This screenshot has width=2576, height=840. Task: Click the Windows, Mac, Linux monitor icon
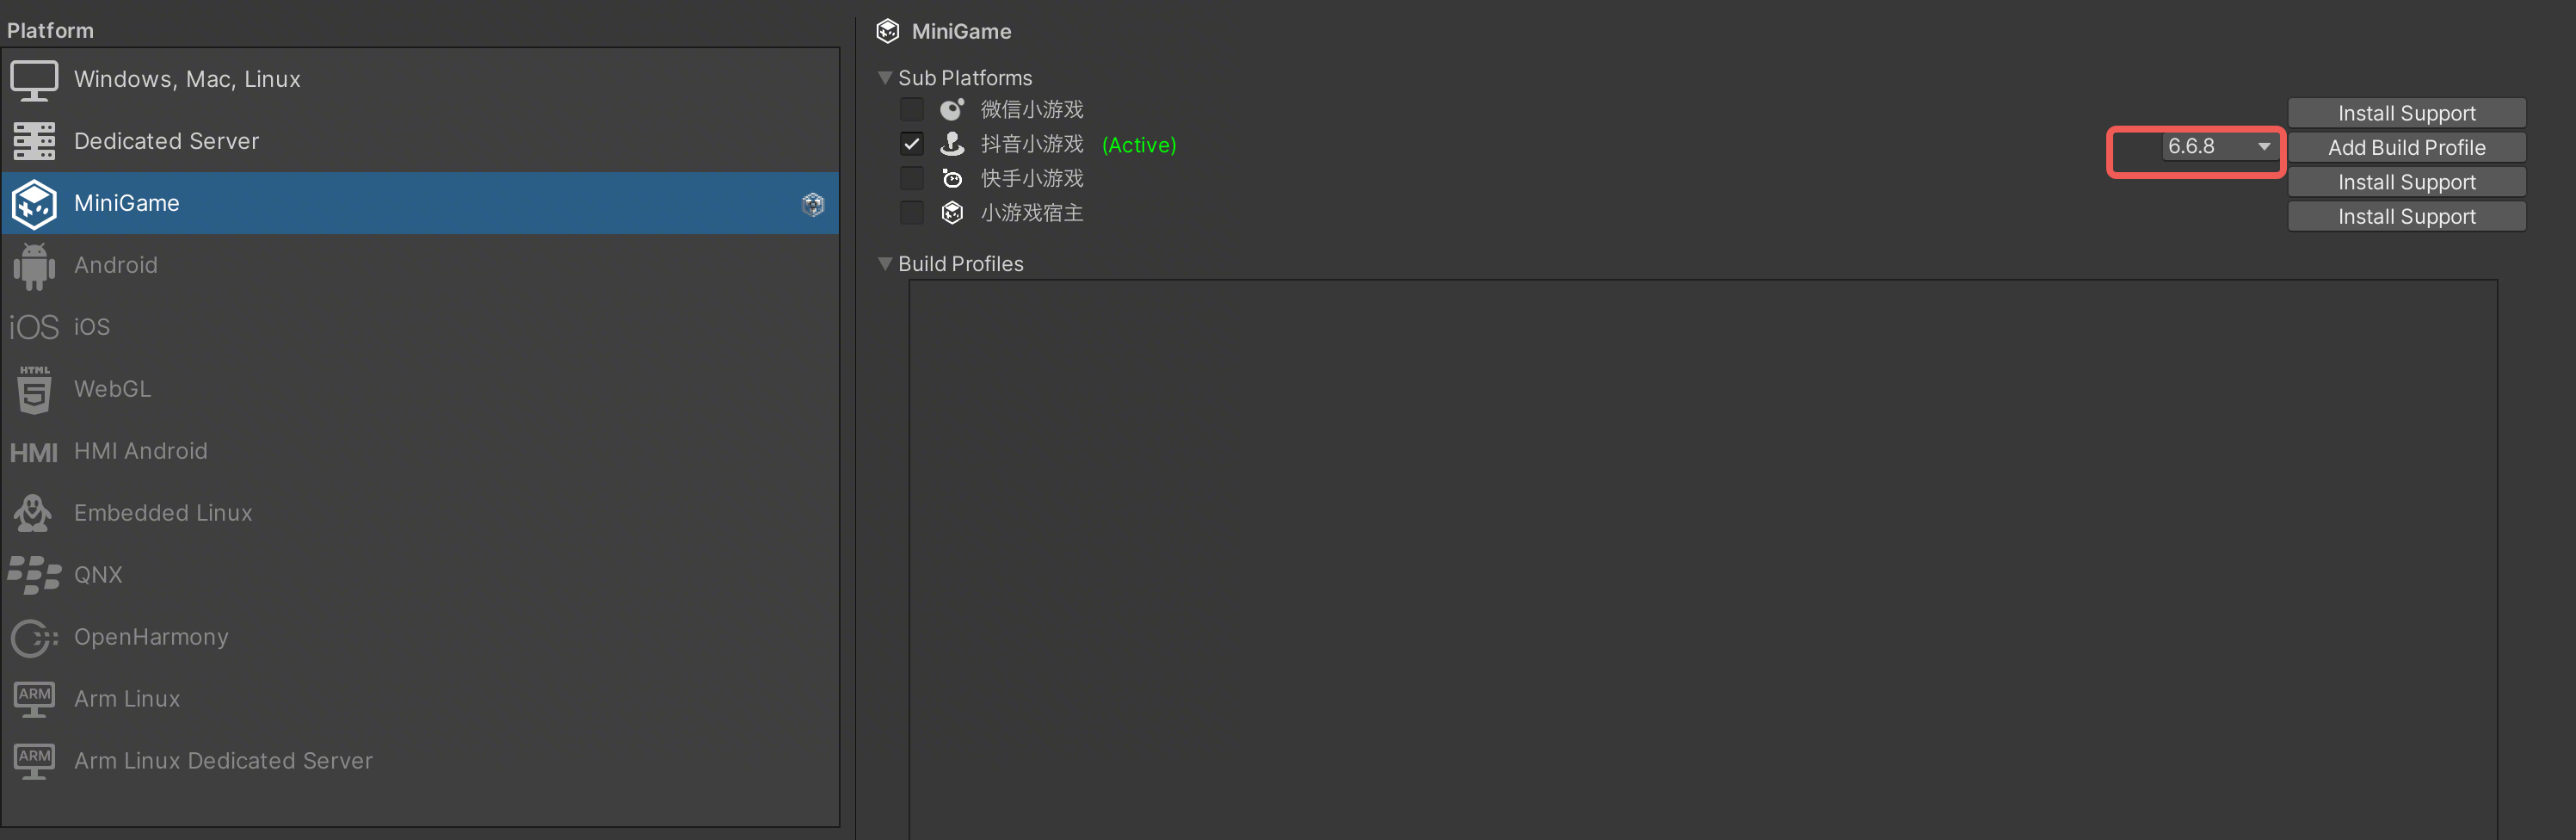pos(34,80)
